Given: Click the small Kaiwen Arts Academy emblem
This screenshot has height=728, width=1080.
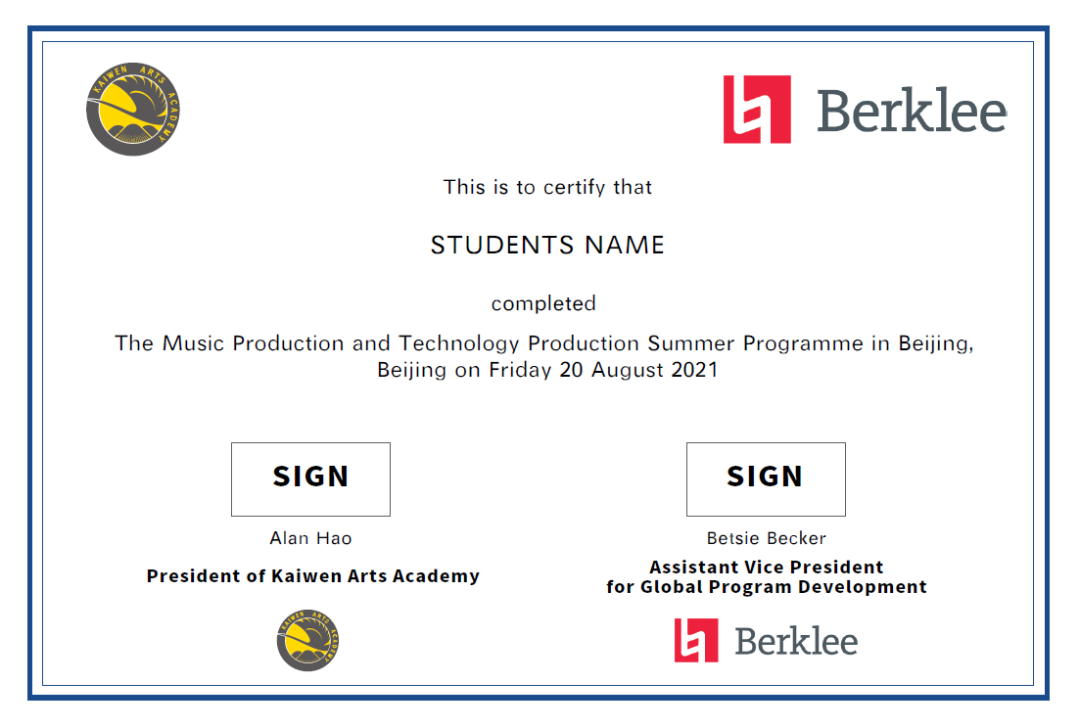Looking at the screenshot, I should pos(308,640).
